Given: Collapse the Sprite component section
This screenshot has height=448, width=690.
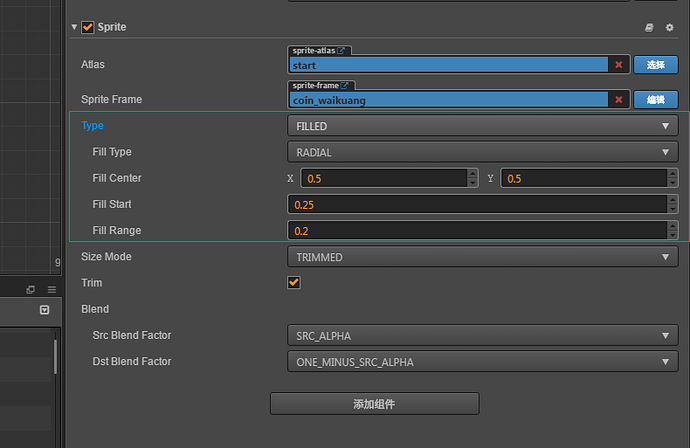Looking at the screenshot, I should pos(74,28).
